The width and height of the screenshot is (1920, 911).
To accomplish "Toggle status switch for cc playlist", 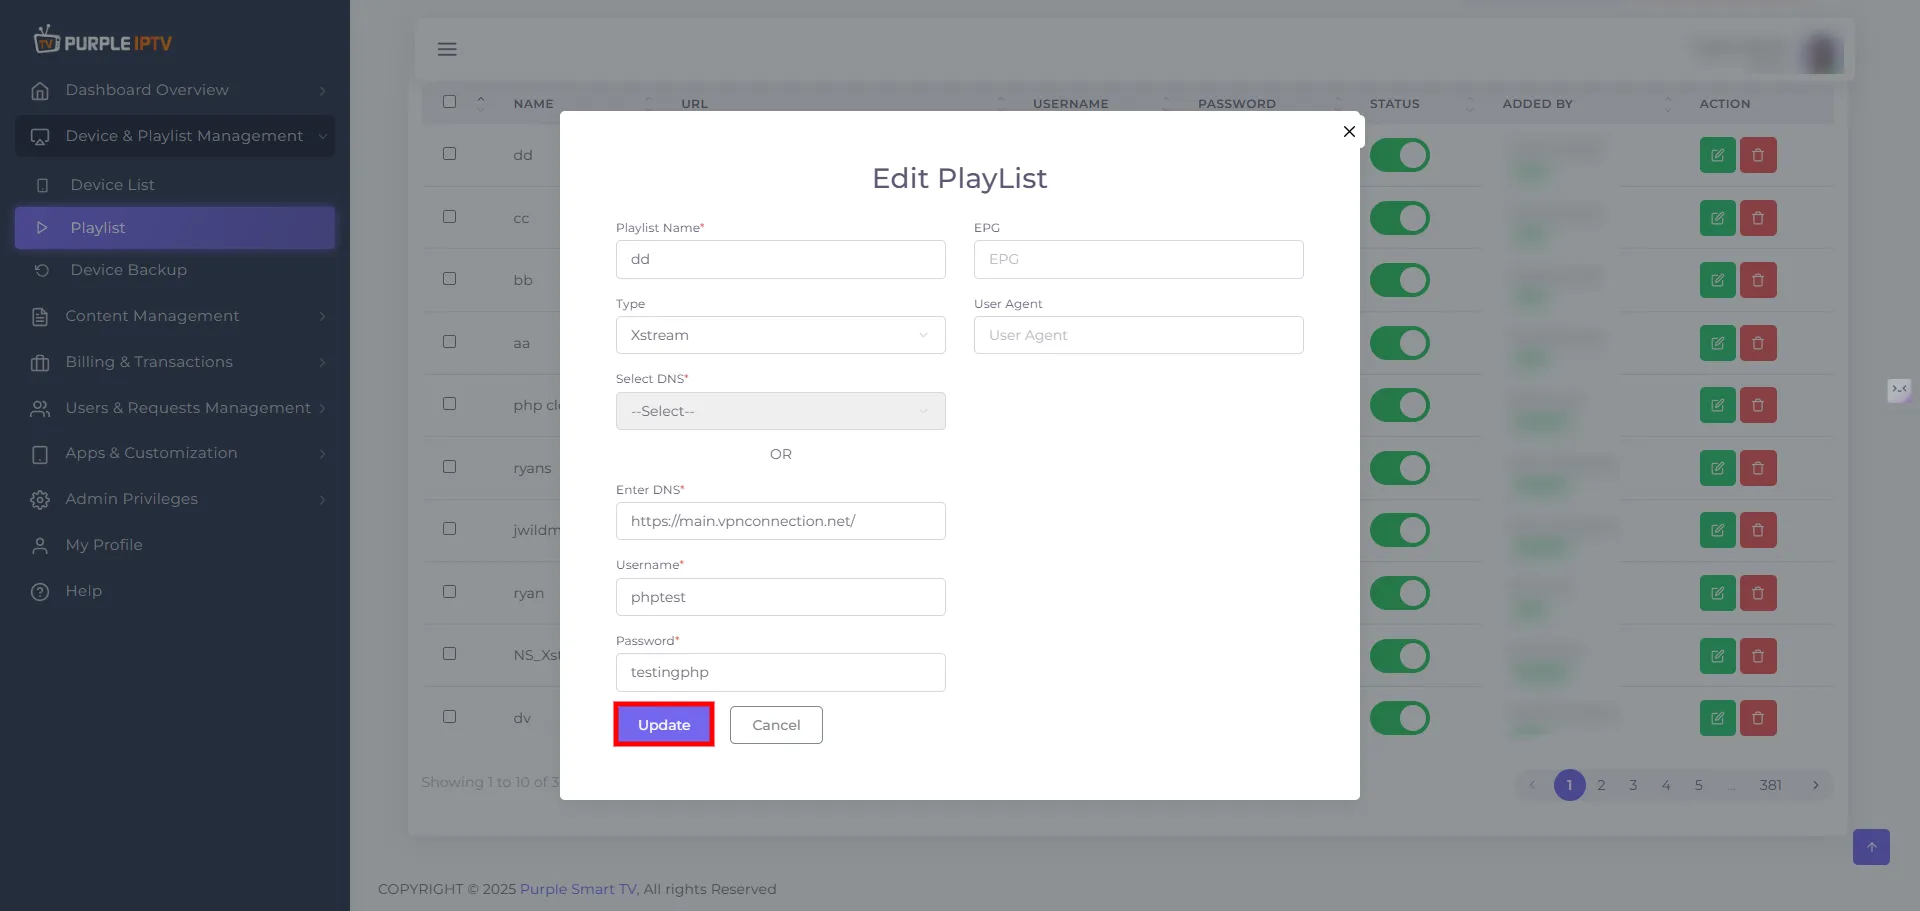I will tap(1399, 218).
